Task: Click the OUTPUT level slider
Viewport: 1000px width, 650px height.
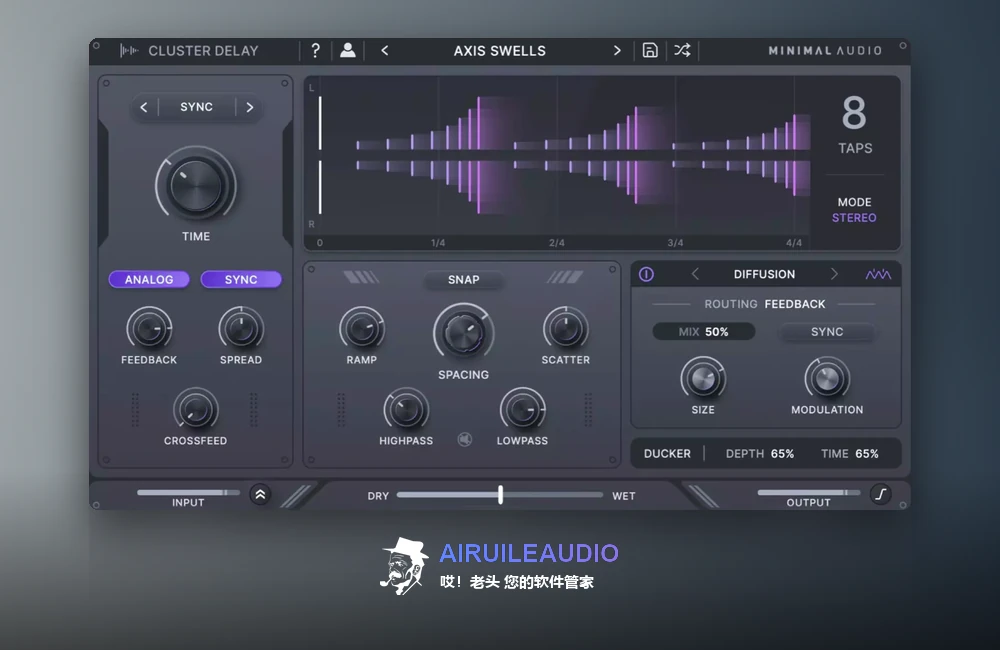Action: tap(808, 492)
